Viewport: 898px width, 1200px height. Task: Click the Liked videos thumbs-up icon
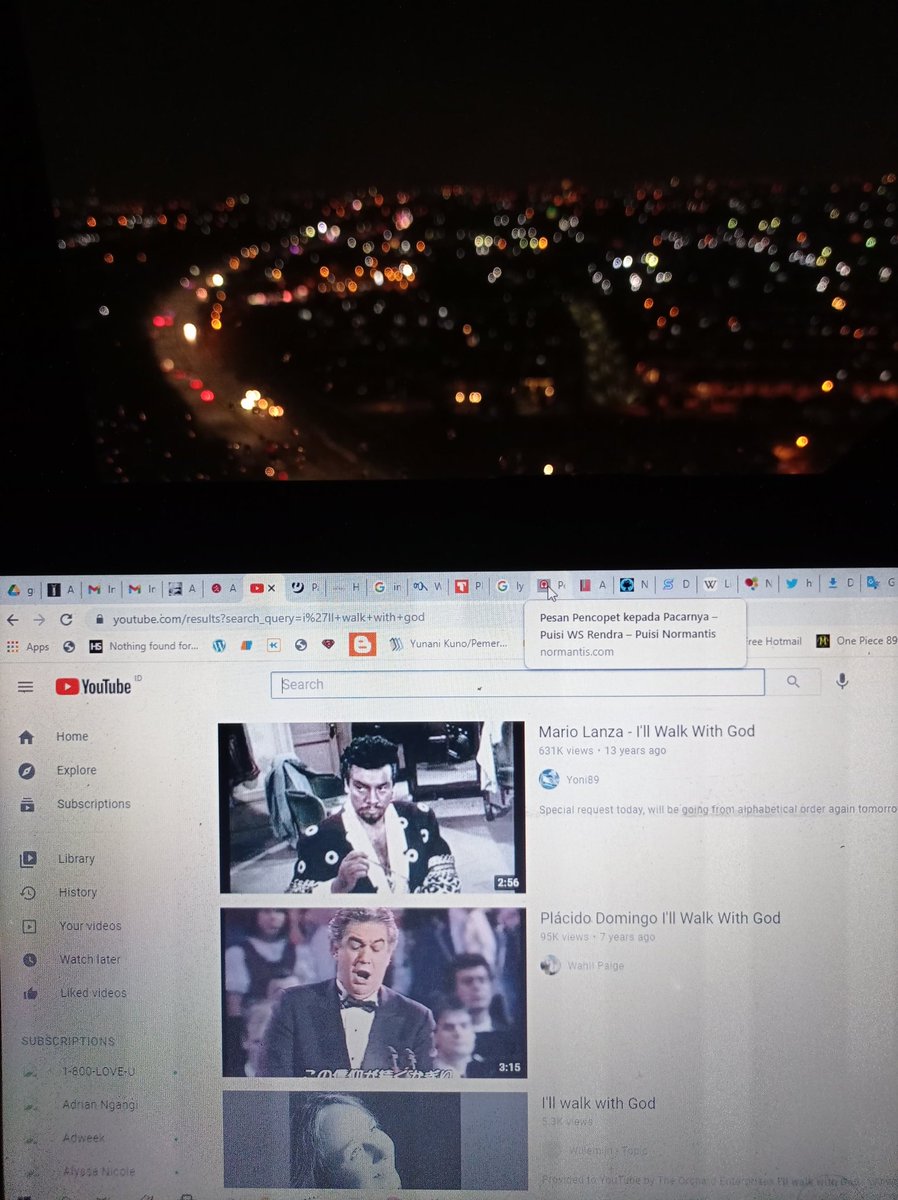click(30, 994)
